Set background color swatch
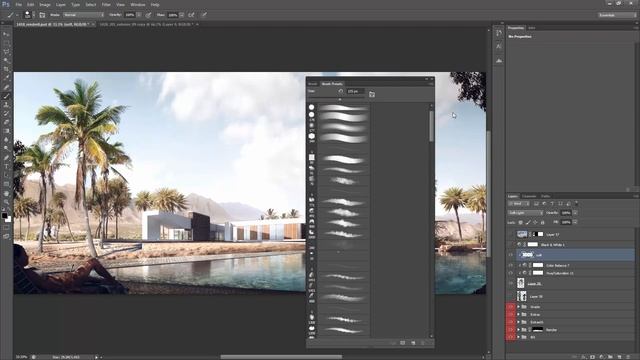 coord(8,220)
